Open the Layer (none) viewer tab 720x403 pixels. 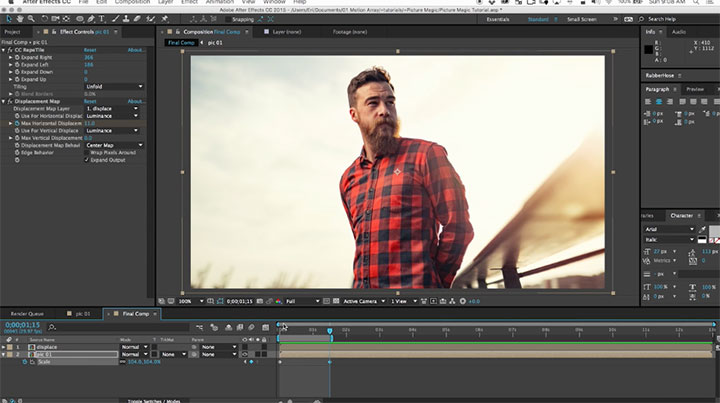click(x=287, y=32)
